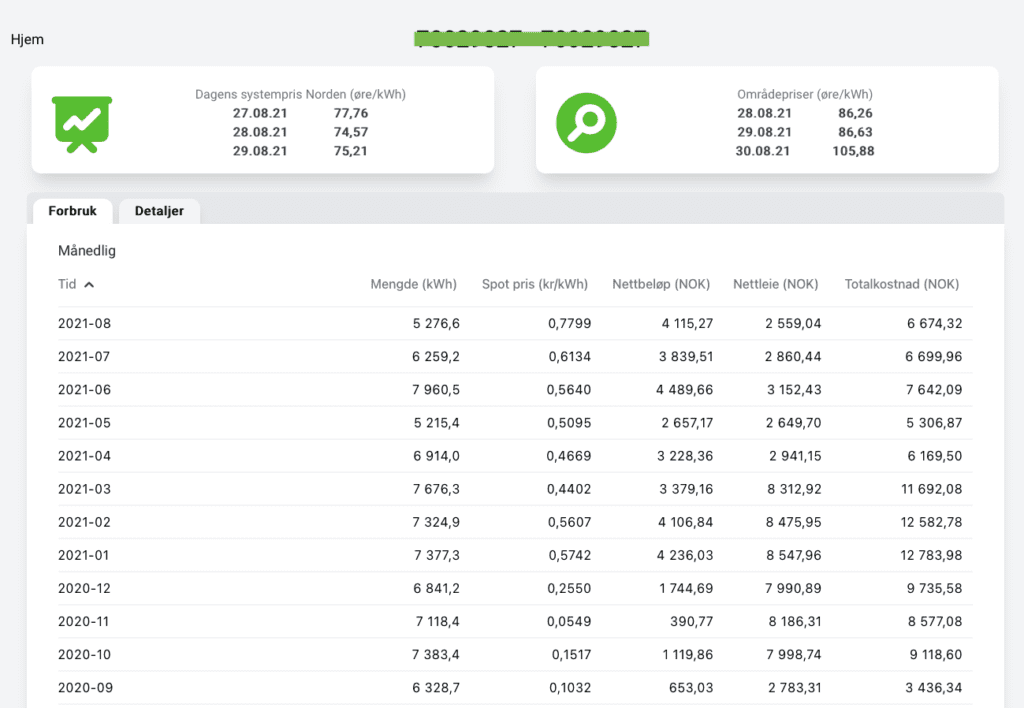Click the Dagens systempris Norden heading
Viewport: 1024px width, 708px height.
click(300, 94)
